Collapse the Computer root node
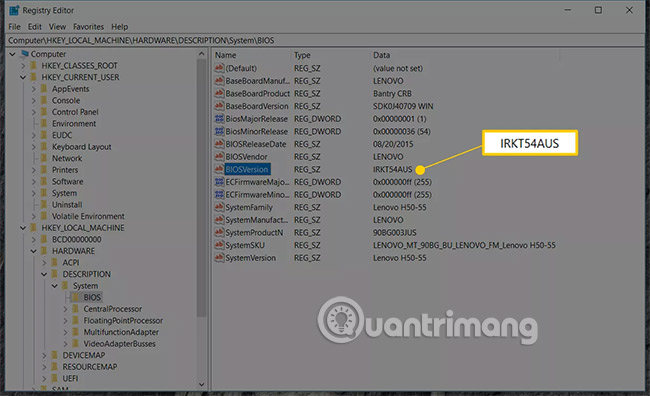 tap(12, 54)
